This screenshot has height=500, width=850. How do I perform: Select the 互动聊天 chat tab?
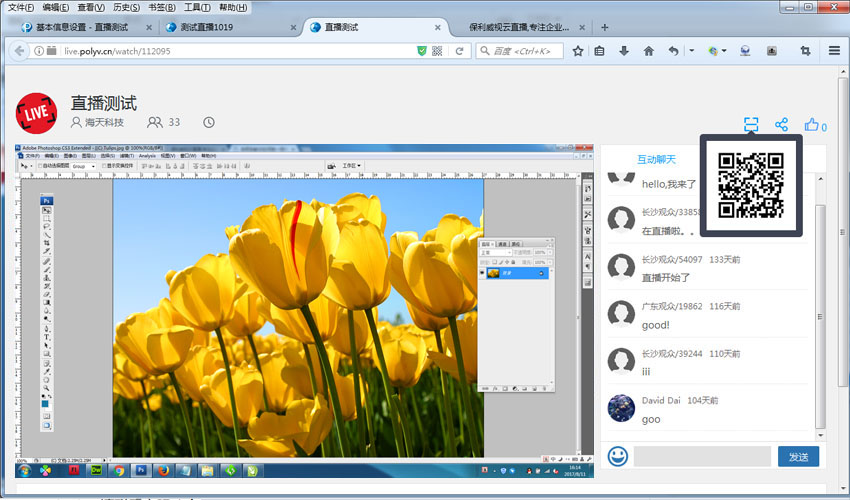[657, 159]
